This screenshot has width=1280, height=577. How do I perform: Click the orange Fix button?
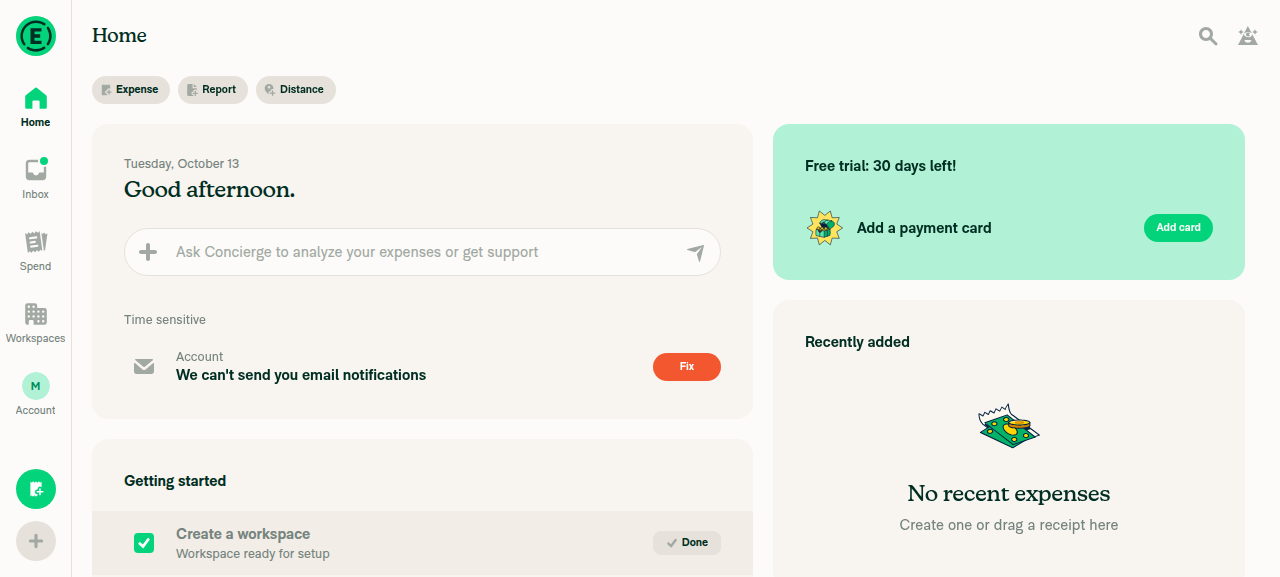(687, 367)
